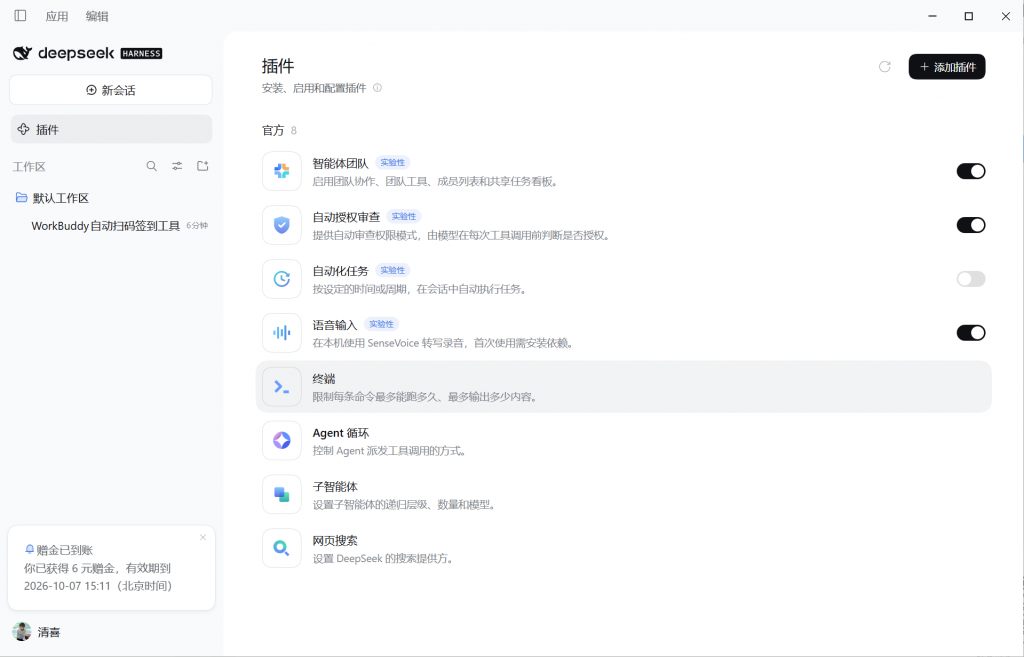Screen dimensions: 1024x657
Task: Click the bell icon in the notification
Action: pos(29,550)
